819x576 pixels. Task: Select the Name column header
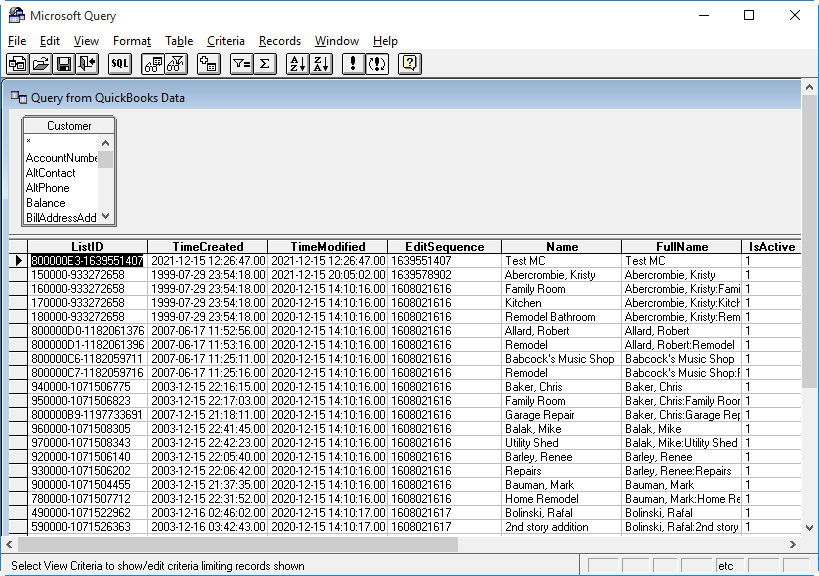click(x=561, y=246)
